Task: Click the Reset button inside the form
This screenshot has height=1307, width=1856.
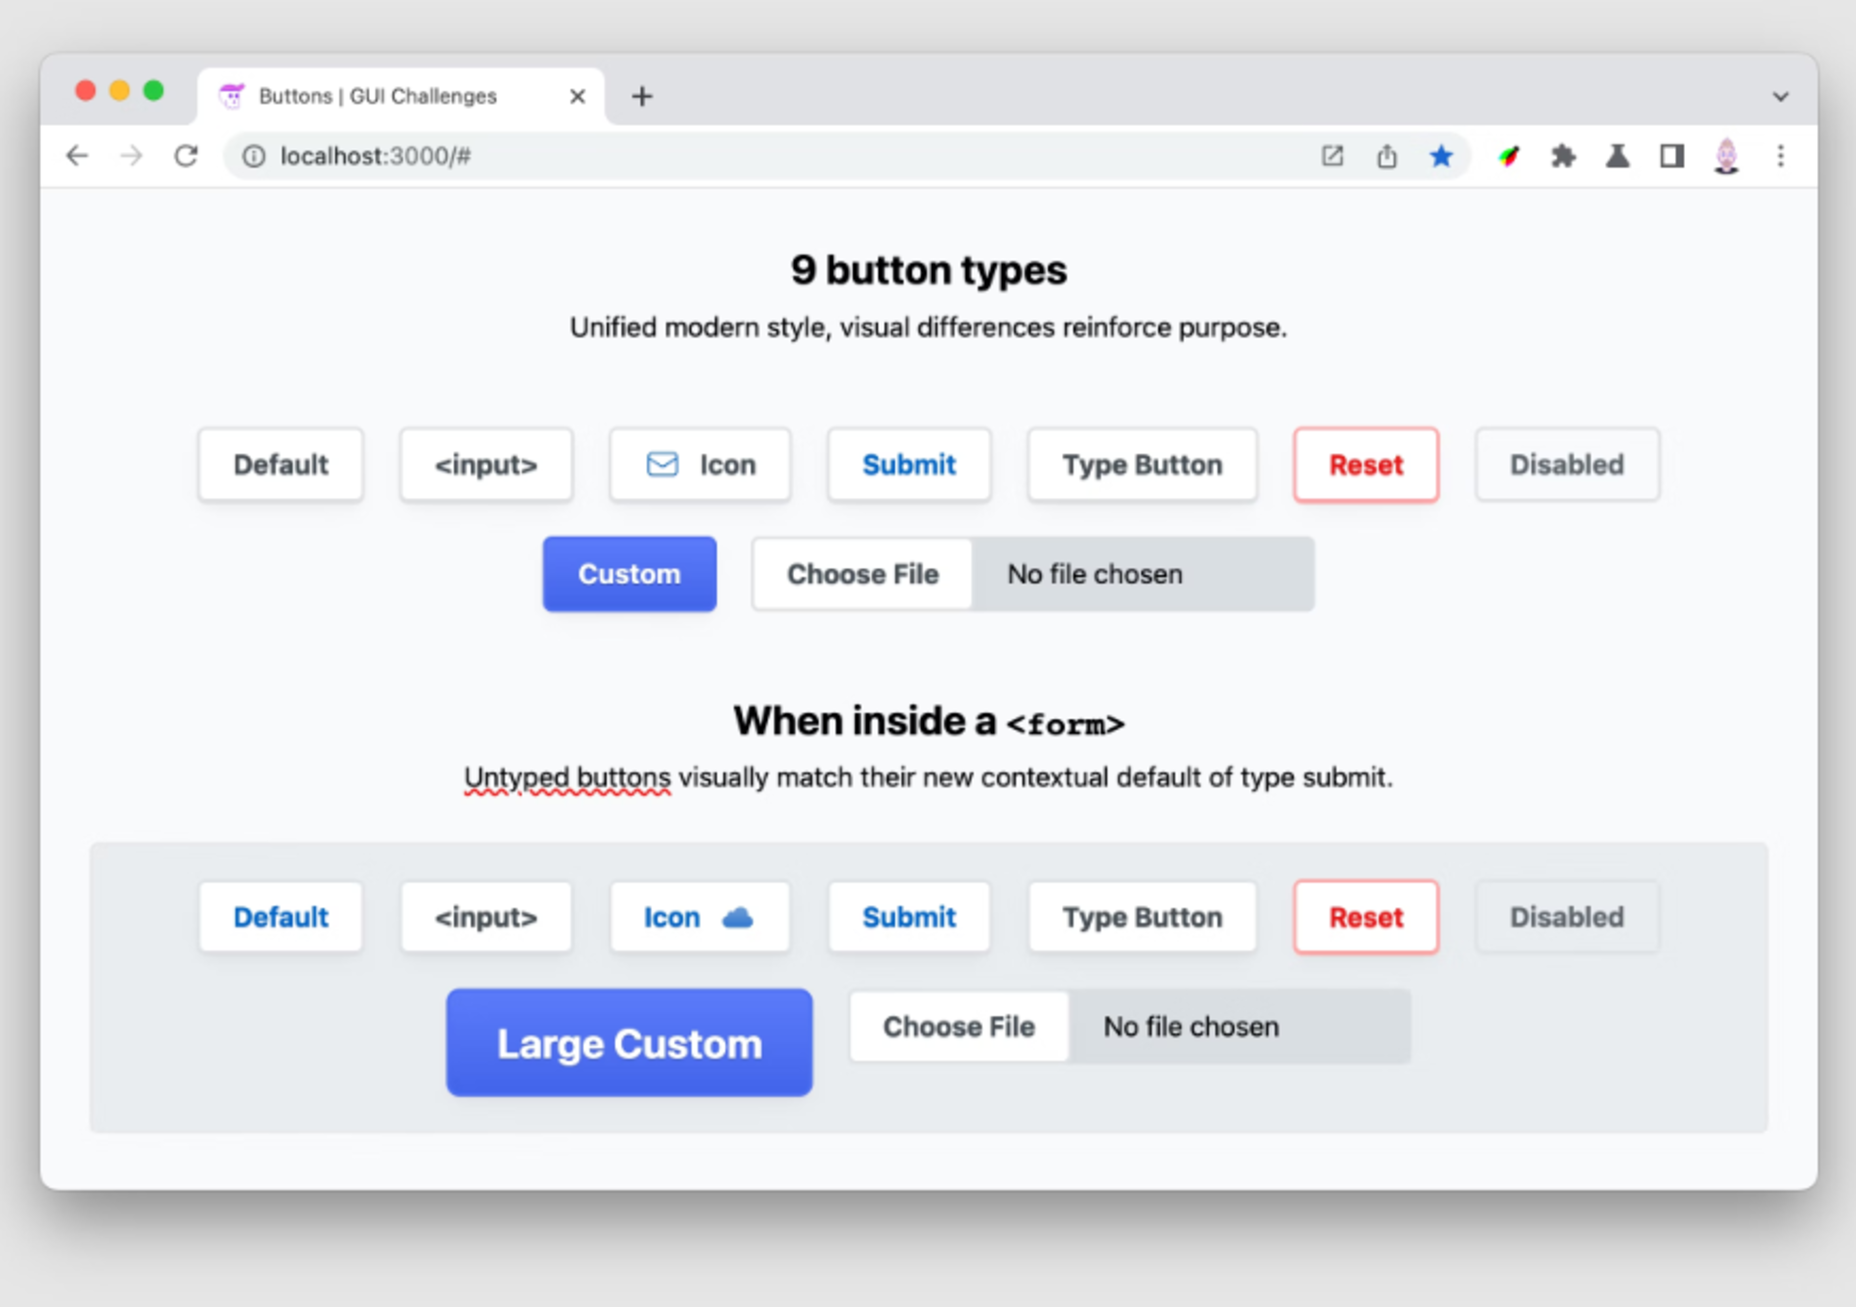Action: point(1366,917)
